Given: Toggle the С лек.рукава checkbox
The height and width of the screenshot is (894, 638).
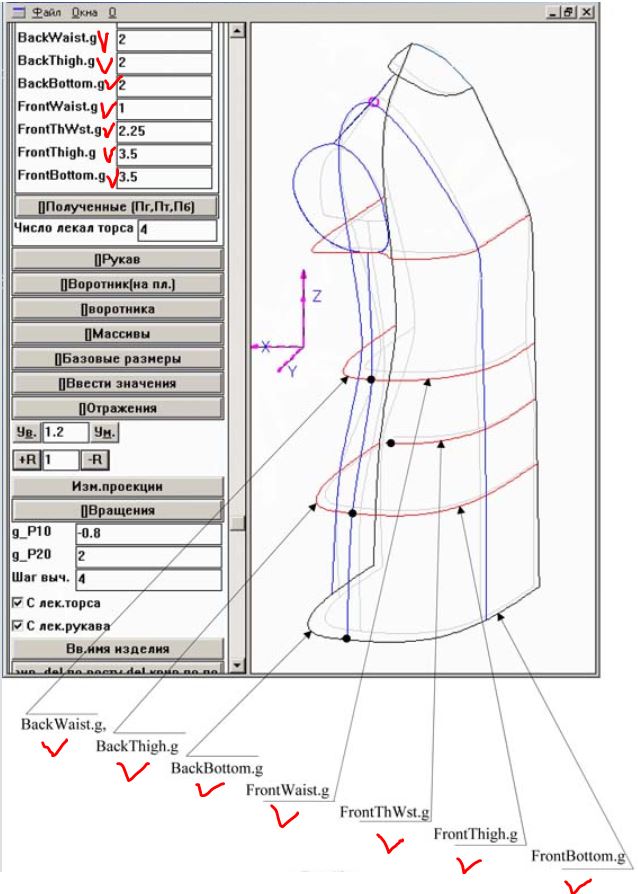Looking at the screenshot, I should 18,626.
